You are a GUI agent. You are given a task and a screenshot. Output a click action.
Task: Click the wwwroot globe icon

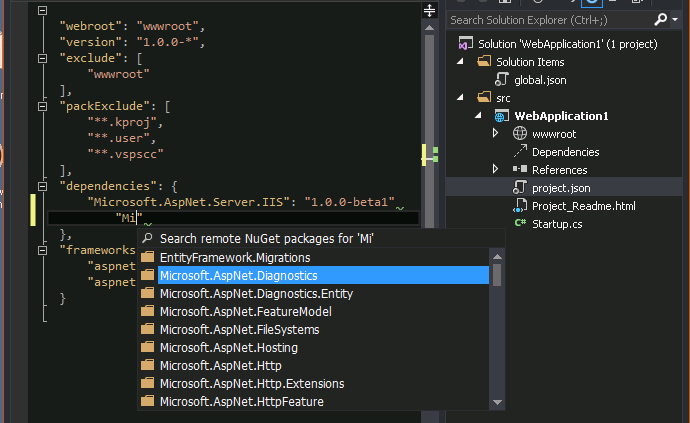pyautogui.click(x=520, y=133)
